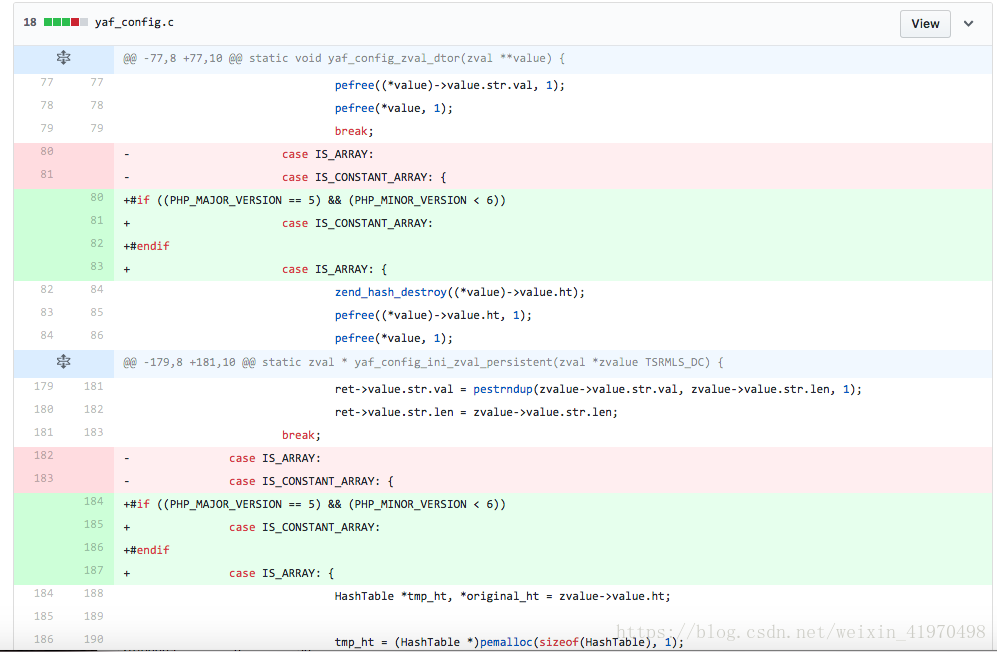Click the pestrndup function call
997x652 pixels.
[502, 389]
